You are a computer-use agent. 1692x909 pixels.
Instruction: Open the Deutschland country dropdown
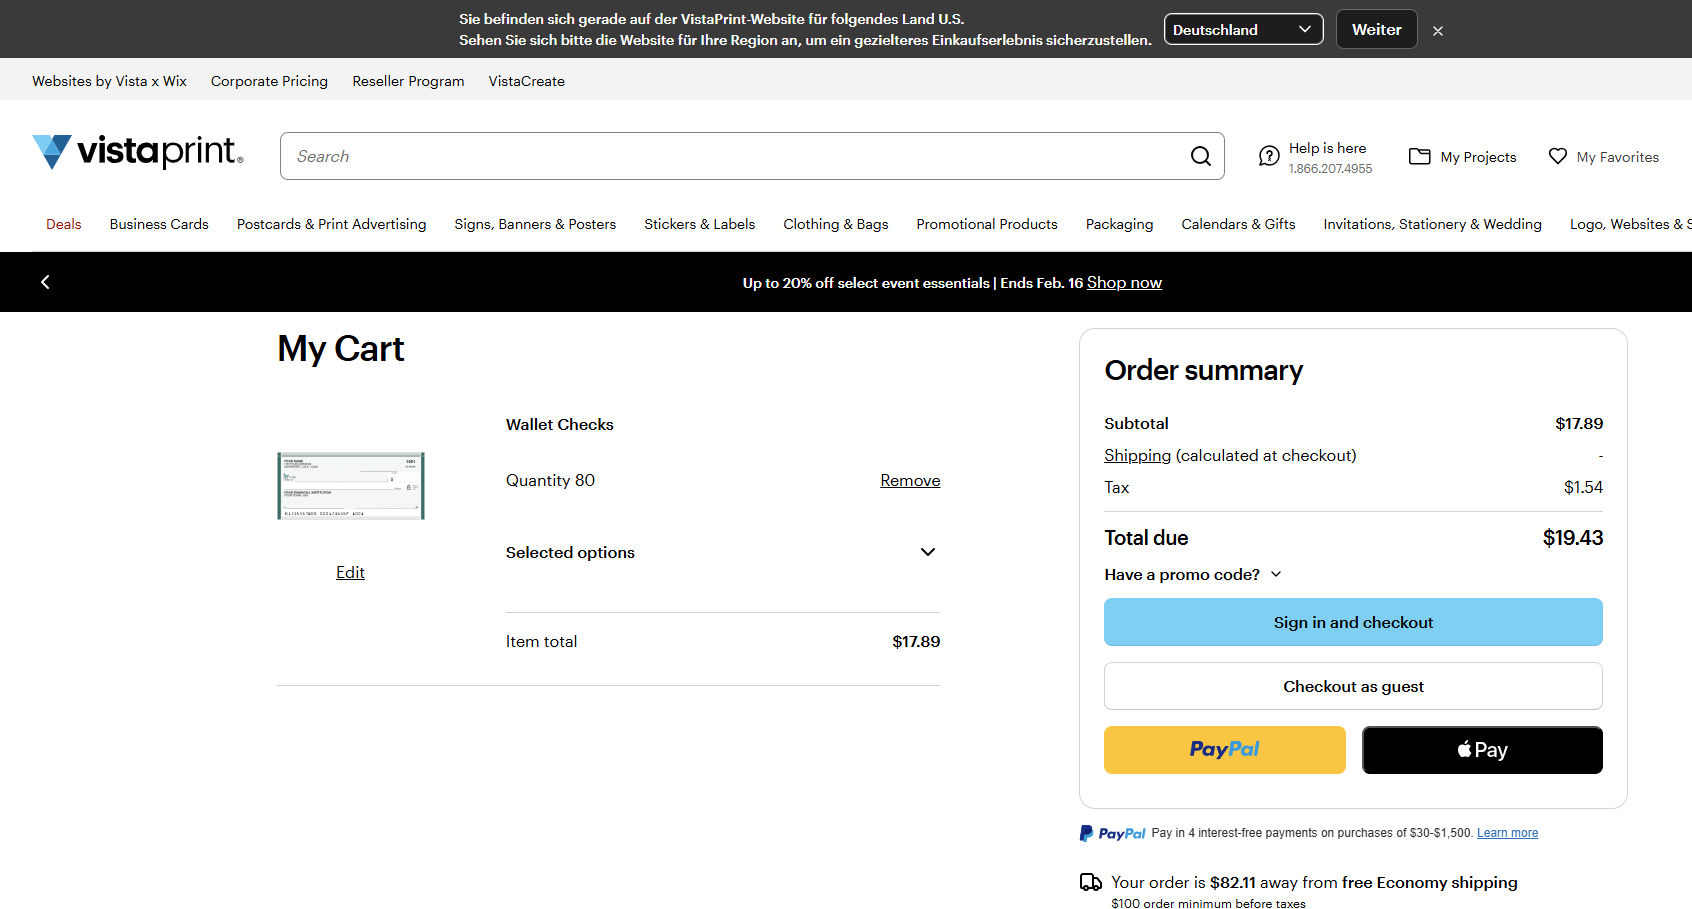1243,29
